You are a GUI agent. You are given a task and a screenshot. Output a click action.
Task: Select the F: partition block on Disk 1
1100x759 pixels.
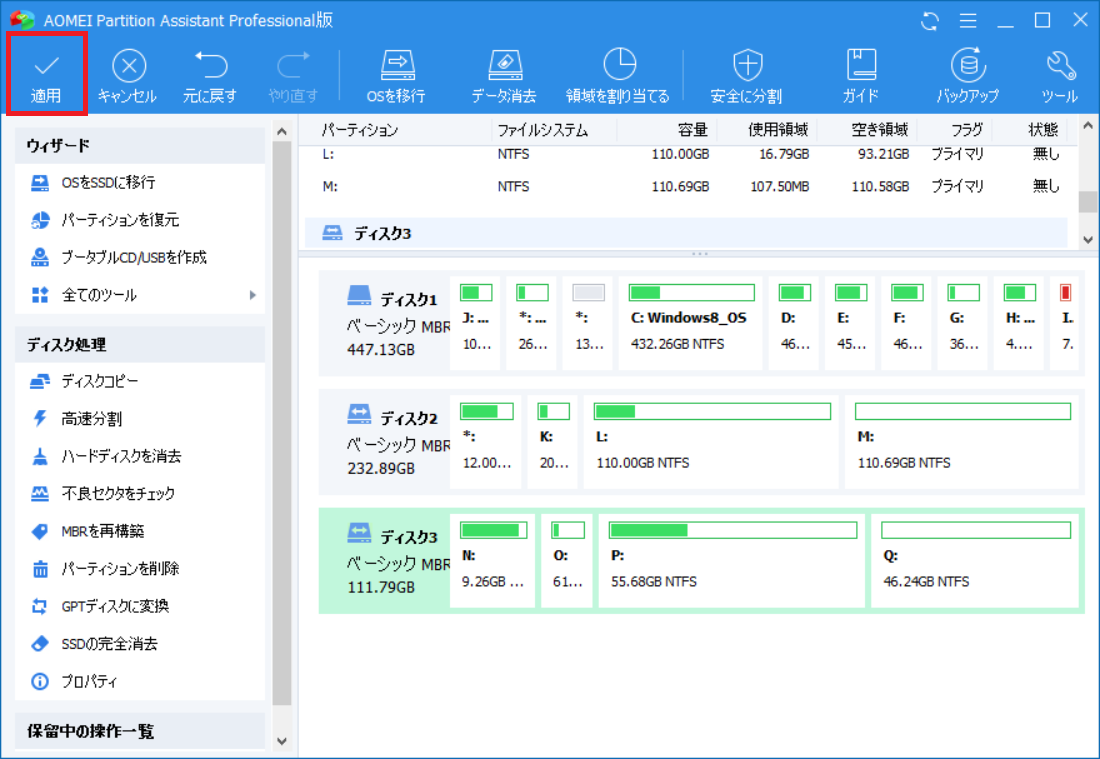point(906,323)
